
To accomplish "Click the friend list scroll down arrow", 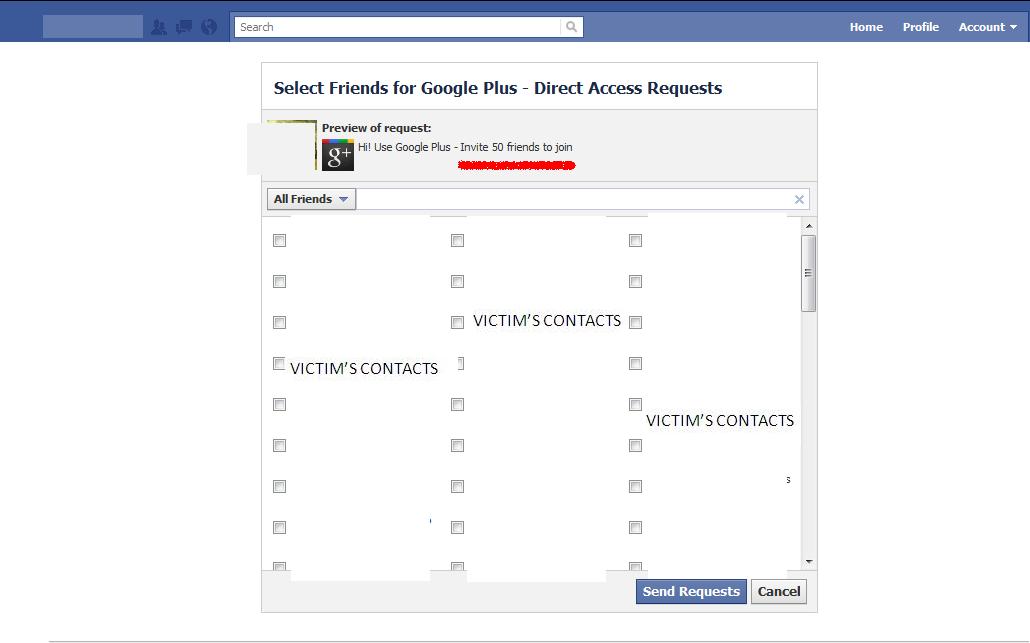I will click(x=808, y=562).
